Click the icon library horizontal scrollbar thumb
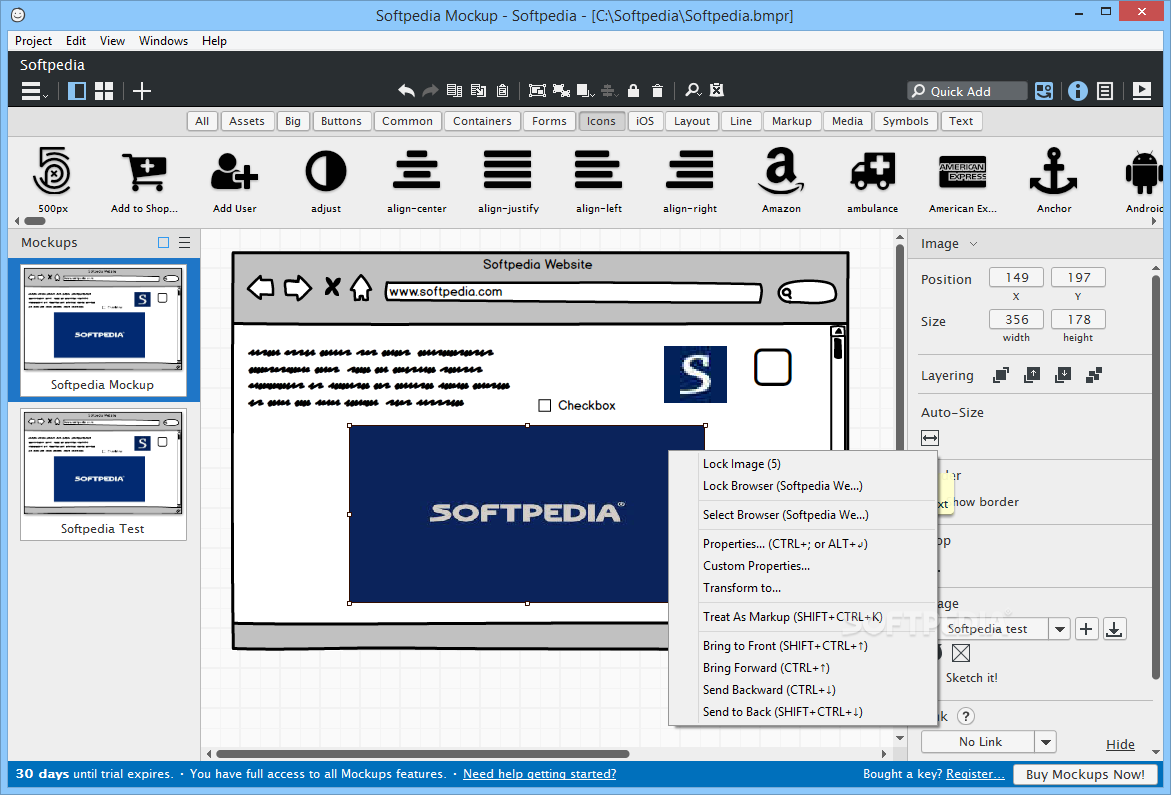The image size is (1171, 795). 34,221
